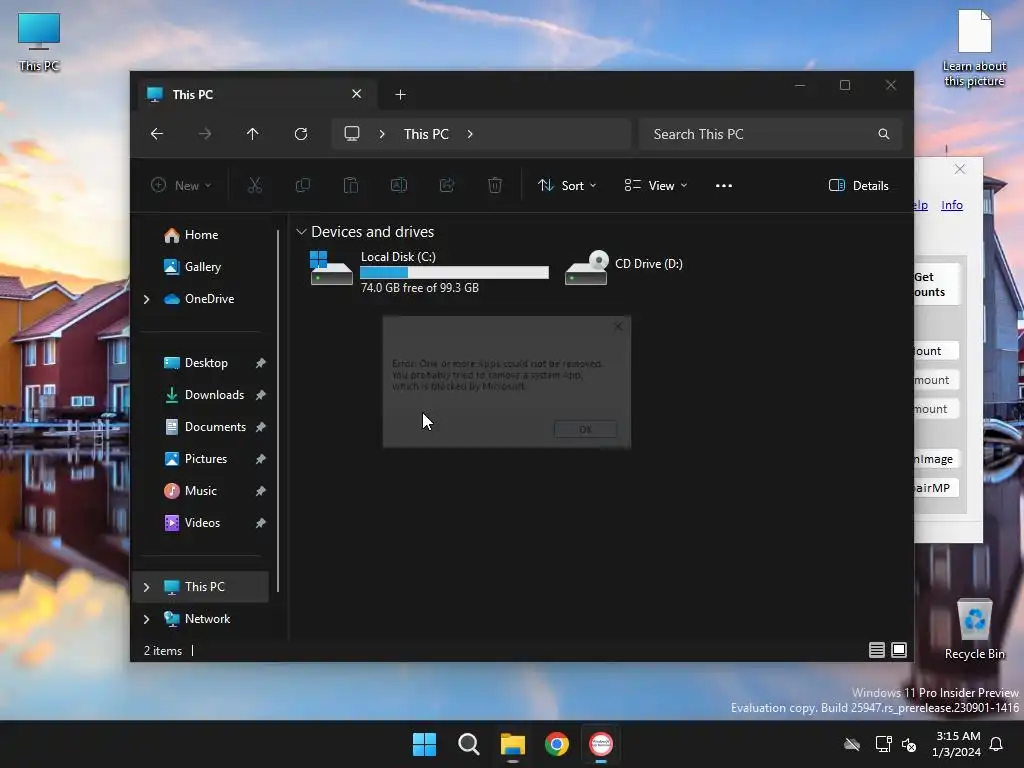Expand the This PC tree node

pos(146,587)
